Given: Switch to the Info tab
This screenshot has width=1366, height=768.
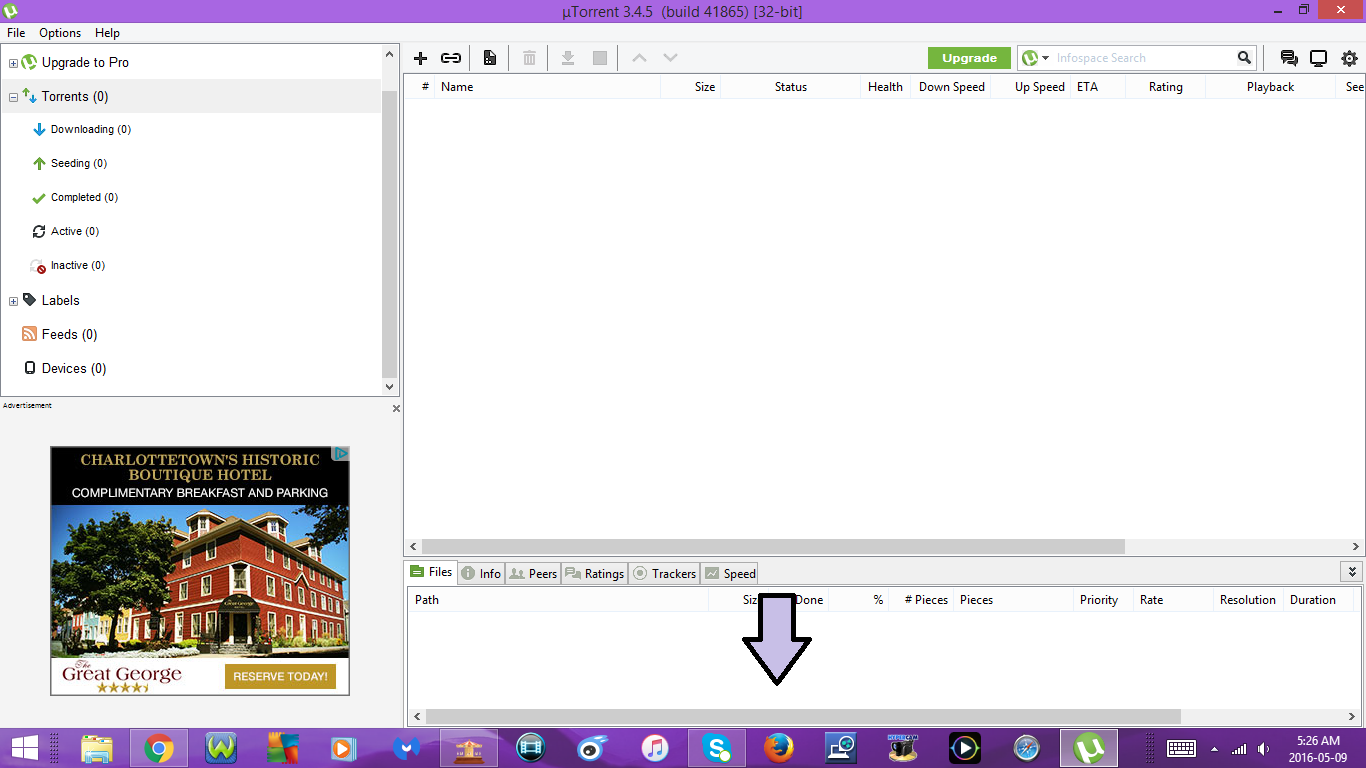Looking at the screenshot, I should [481, 573].
